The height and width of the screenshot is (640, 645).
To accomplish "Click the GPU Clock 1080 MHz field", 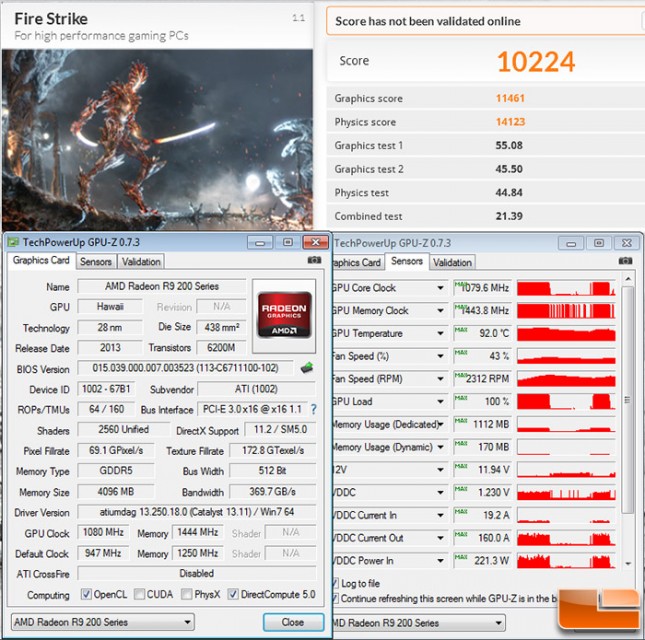I will (103, 532).
